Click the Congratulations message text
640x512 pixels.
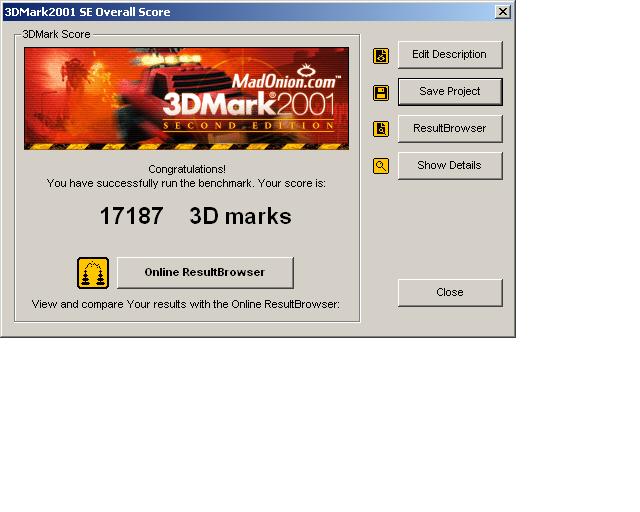[186, 169]
